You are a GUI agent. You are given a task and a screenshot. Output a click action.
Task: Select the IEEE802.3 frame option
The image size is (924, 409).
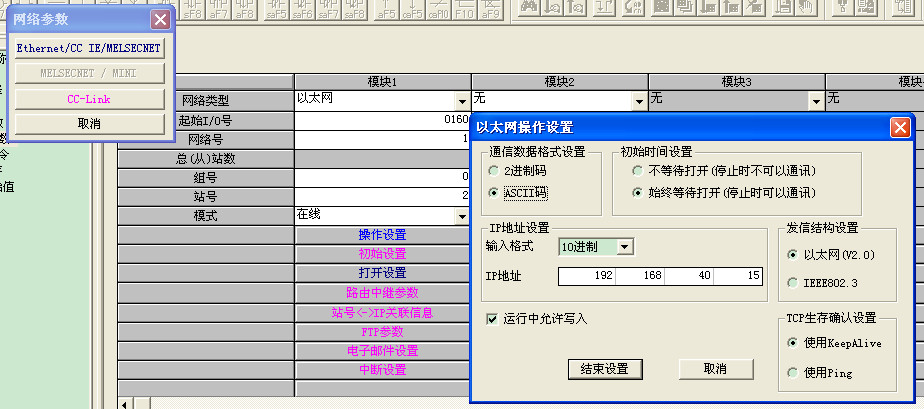794,283
